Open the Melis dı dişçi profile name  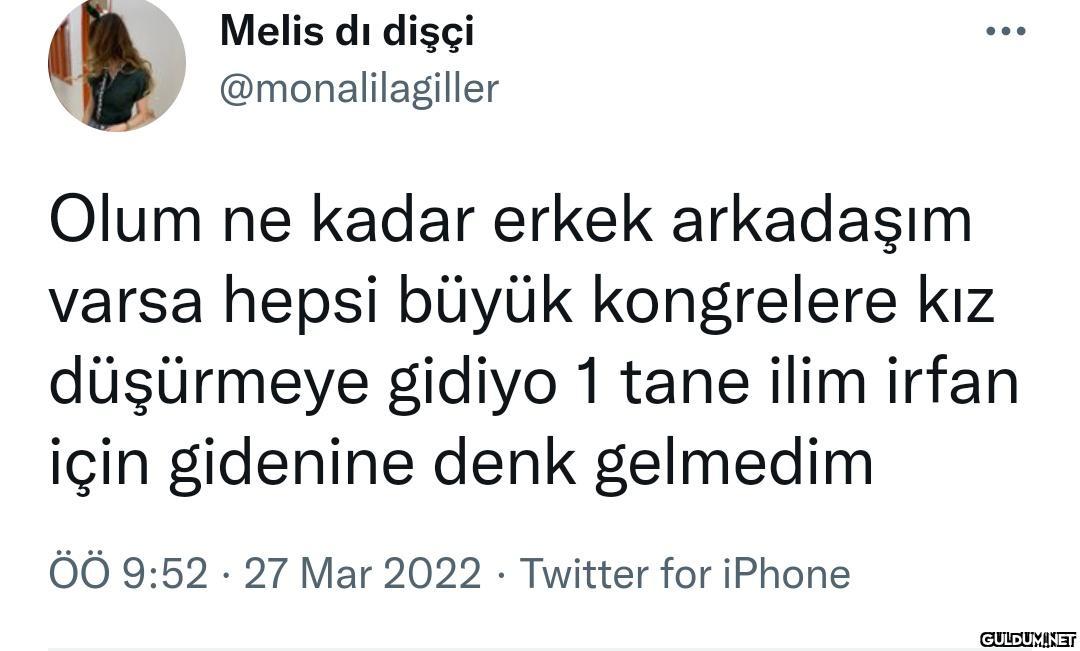[346, 31]
